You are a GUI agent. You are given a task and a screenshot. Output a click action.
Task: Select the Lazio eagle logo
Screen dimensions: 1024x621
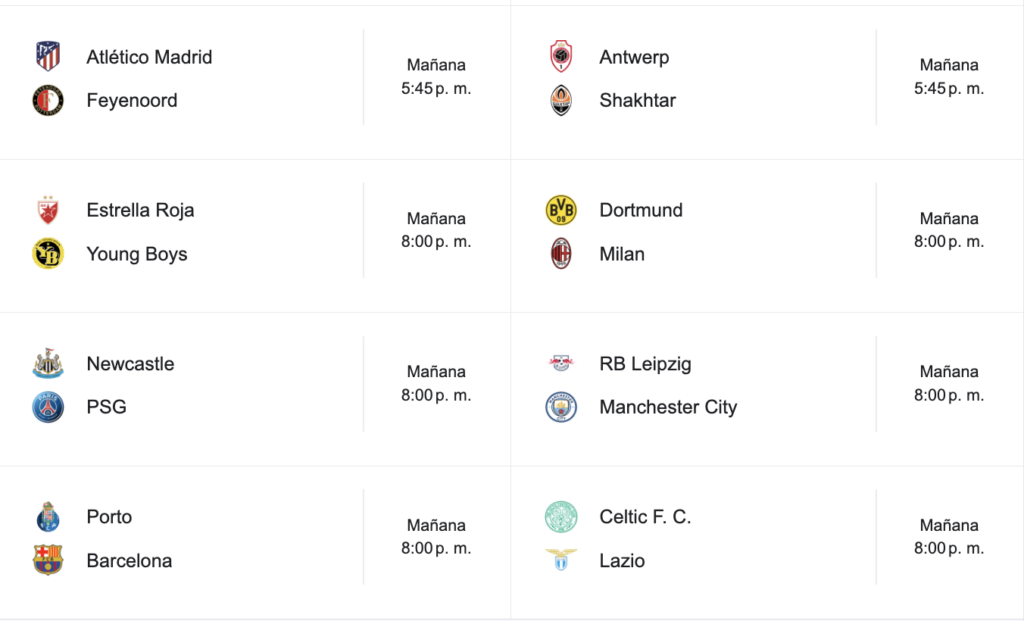pos(561,560)
